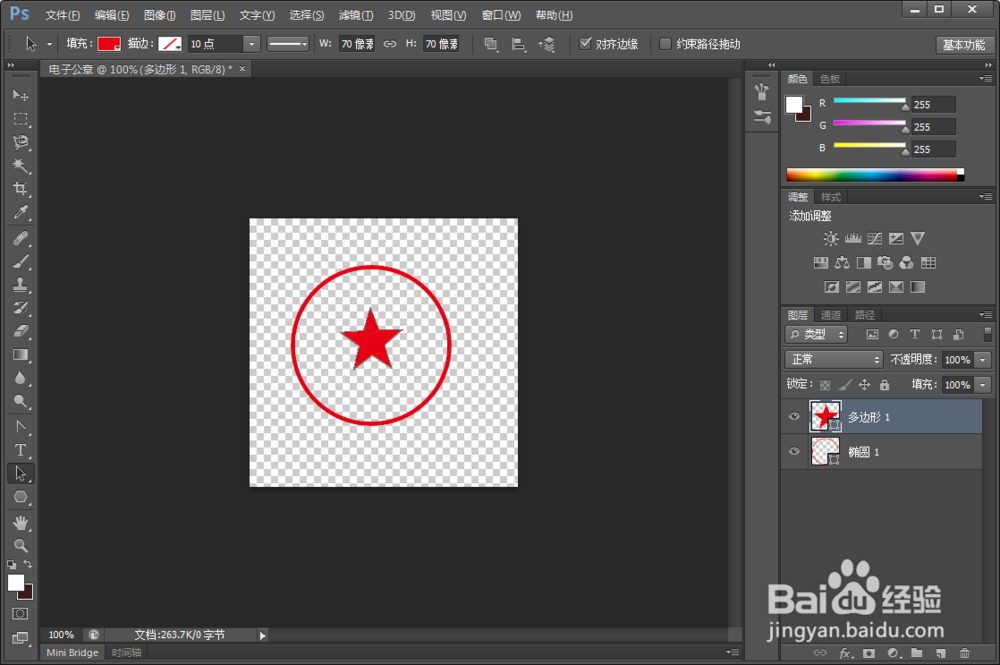Open the 图层(L) menu
Image resolution: width=1000 pixels, height=665 pixels.
(207, 15)
